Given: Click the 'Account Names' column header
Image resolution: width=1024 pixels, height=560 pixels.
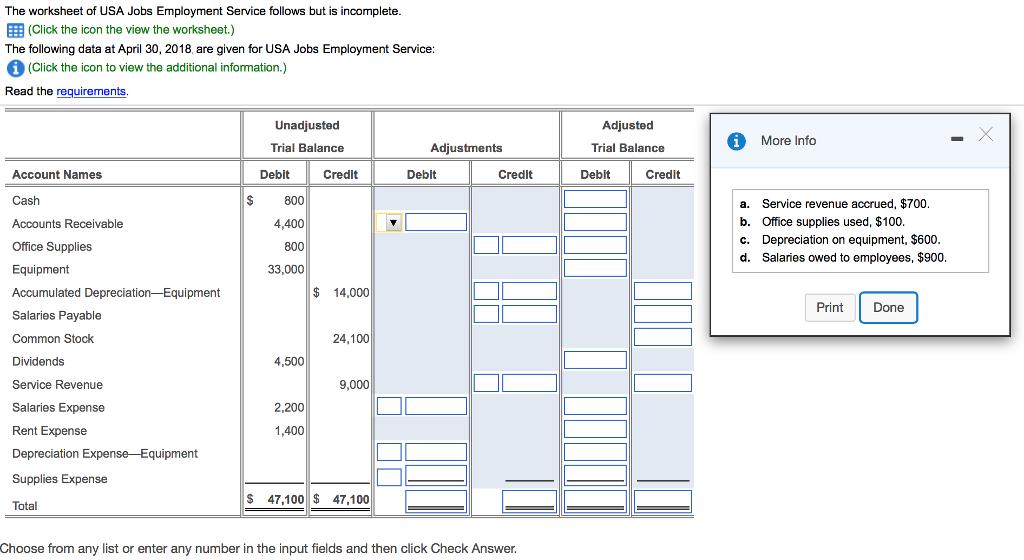Looking at the screenshot, I should [57, 175].
